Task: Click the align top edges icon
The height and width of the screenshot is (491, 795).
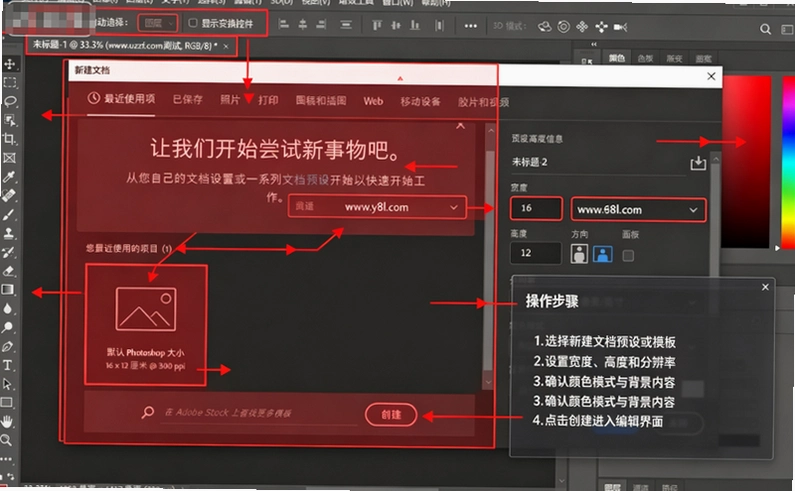Action: [377, 25]
